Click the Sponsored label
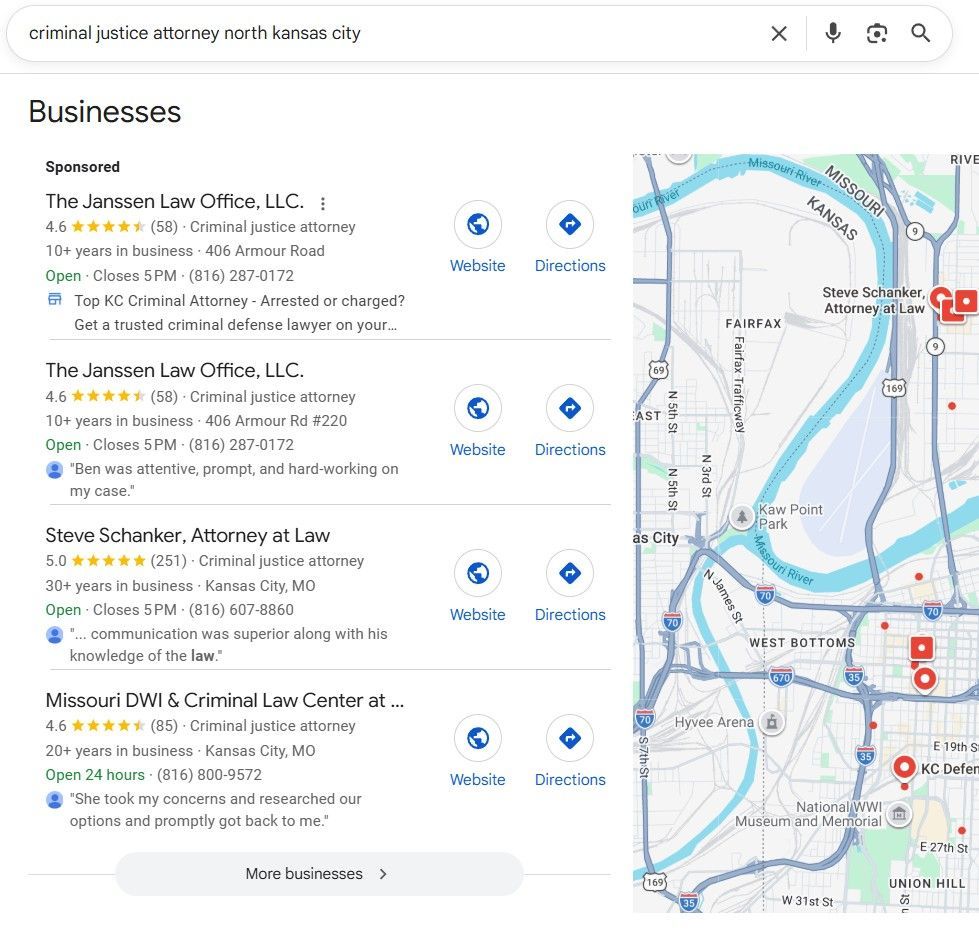 [x=82, y=167]
